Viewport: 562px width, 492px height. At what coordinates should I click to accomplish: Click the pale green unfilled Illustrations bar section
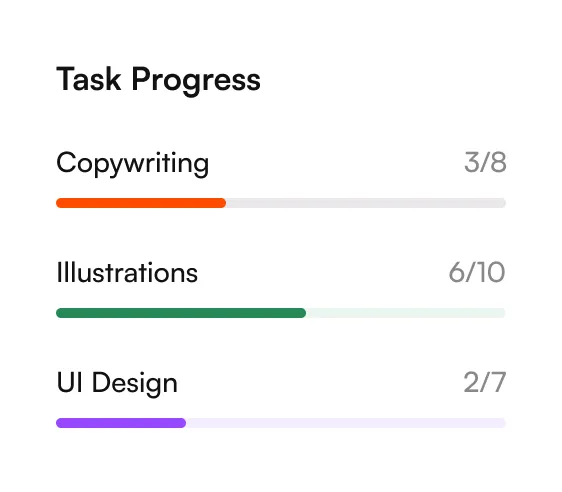coord(406,313)
